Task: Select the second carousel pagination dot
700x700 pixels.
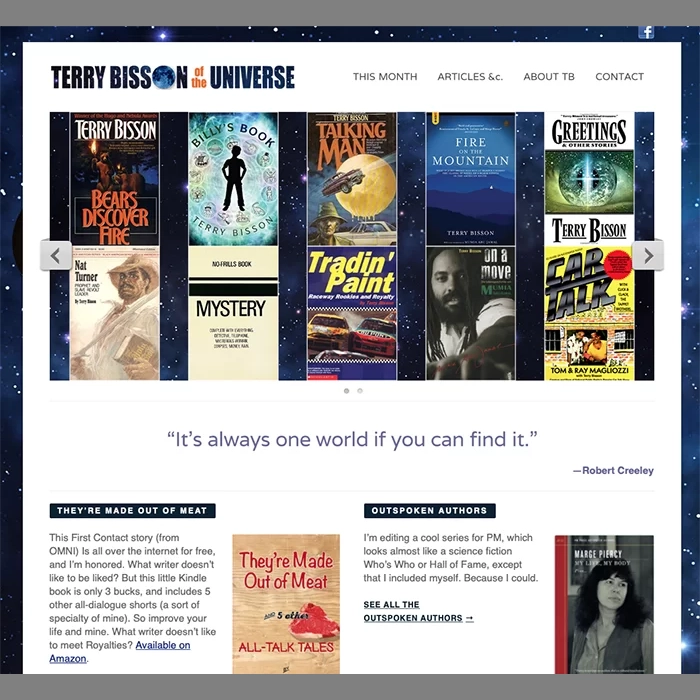Action: coord(360,391)
